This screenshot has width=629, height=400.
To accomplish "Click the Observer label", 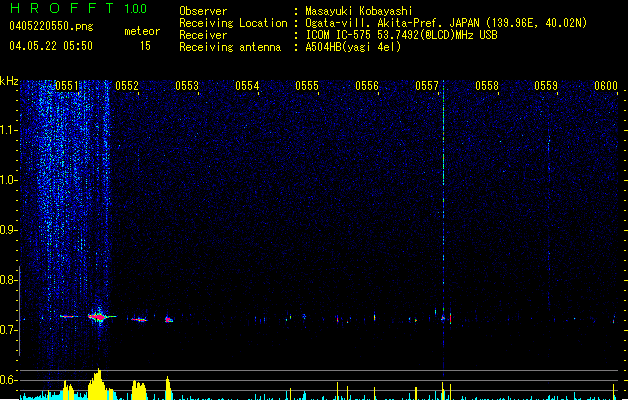I will coord(203,11).
